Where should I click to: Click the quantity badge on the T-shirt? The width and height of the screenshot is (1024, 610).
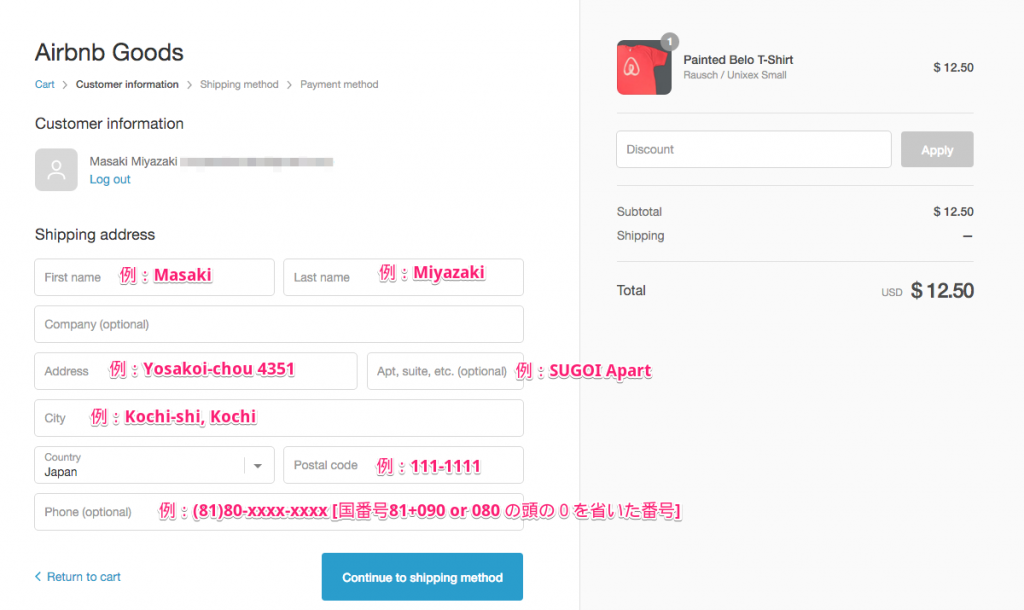click(669, 42)
